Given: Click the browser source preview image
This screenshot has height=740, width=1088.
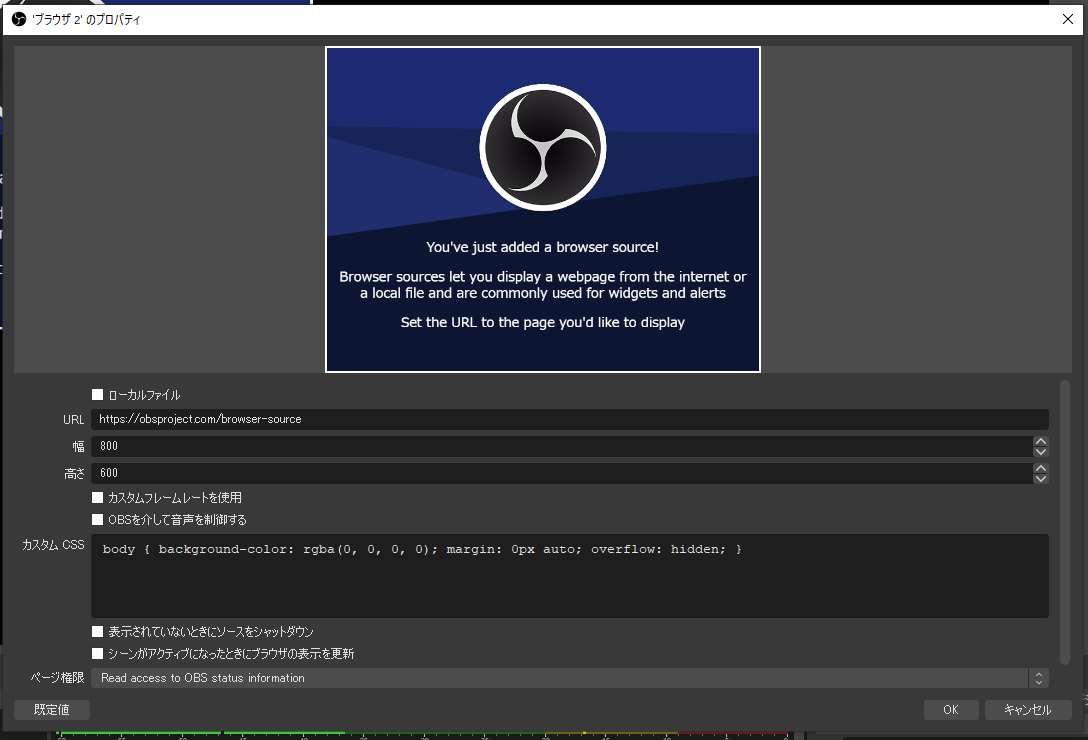Looking at the screenshot, I should click(x=543, y=210).
